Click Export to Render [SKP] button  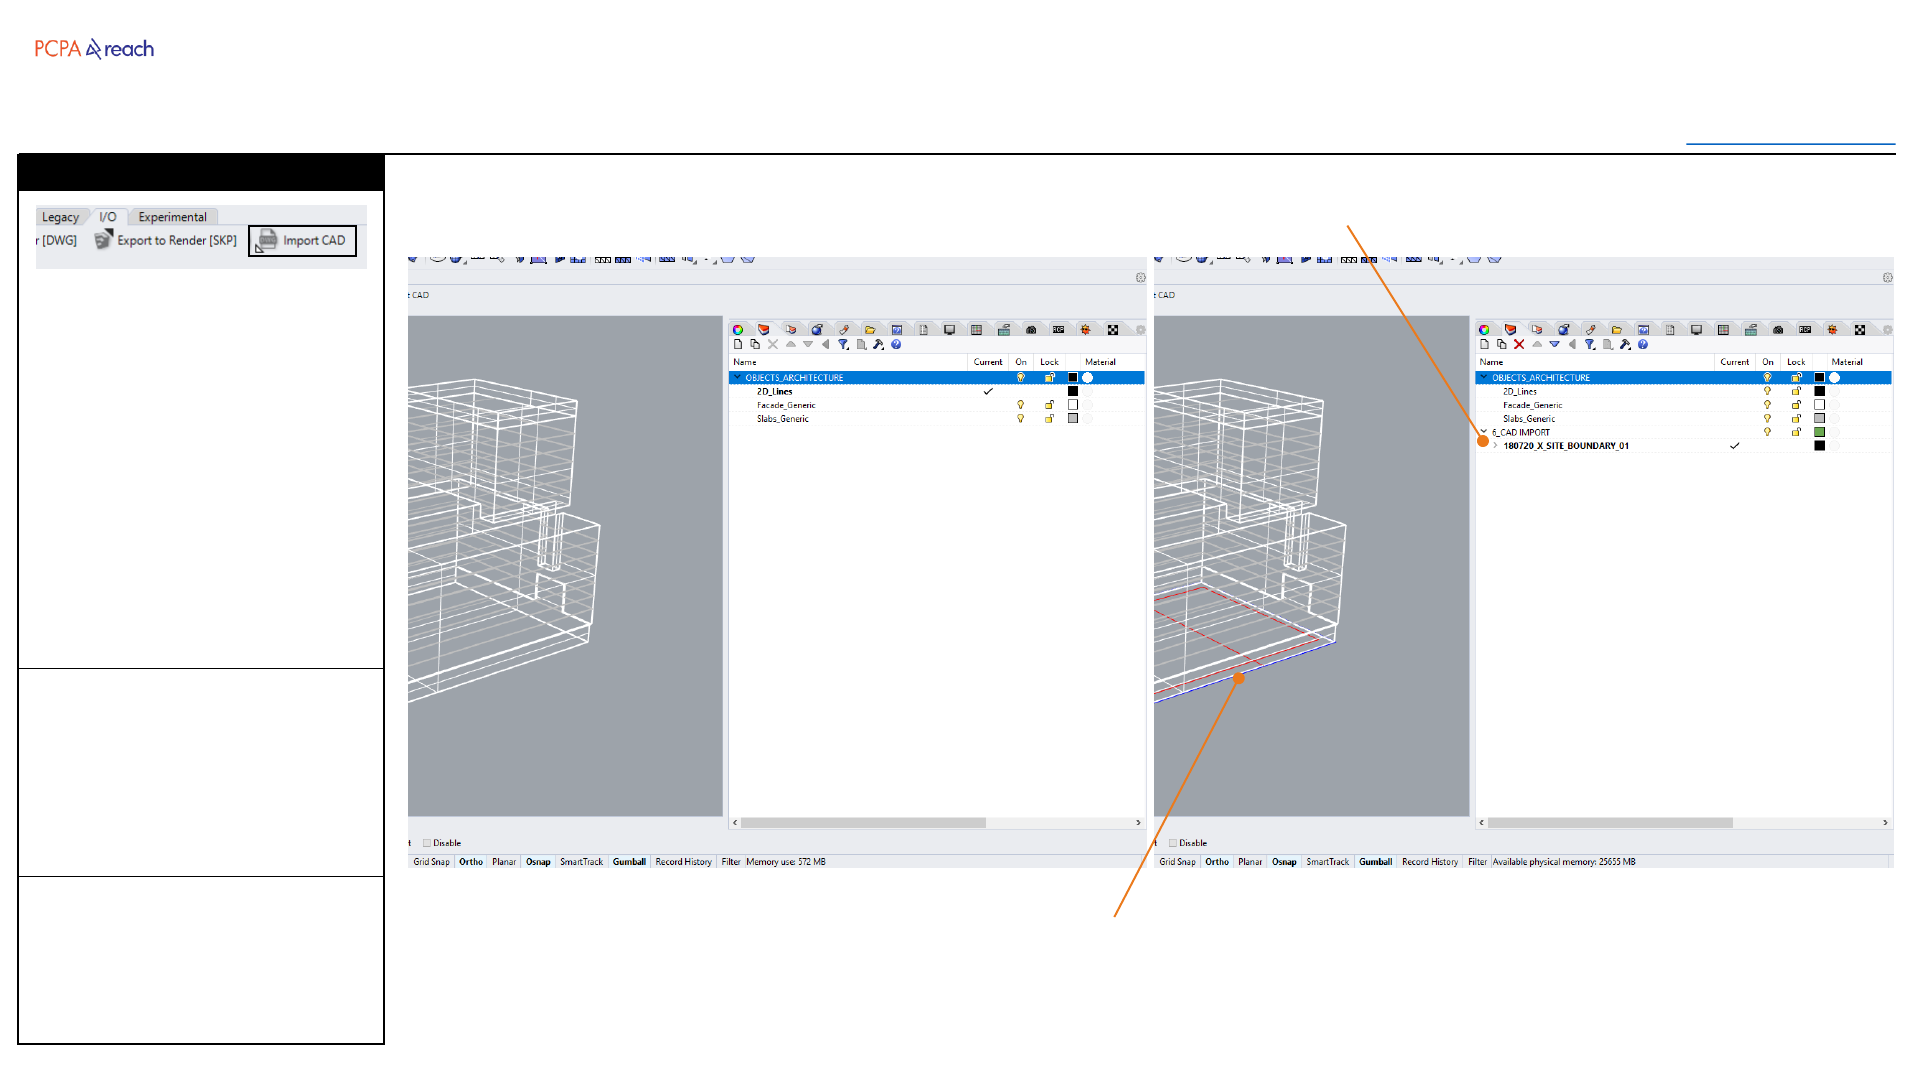point(166,241)
